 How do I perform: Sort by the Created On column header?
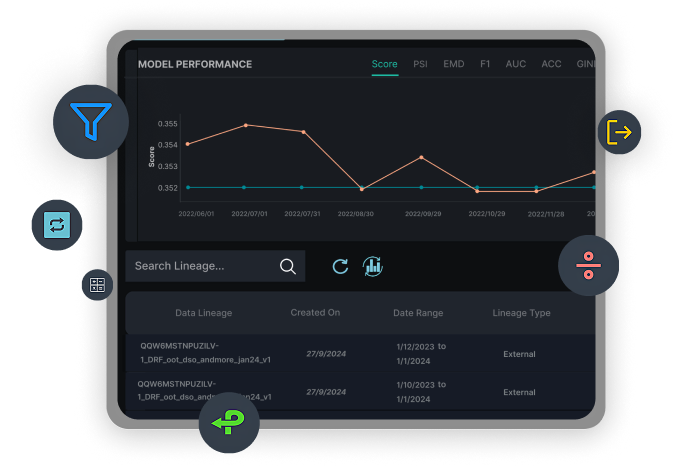coord(315,313)
